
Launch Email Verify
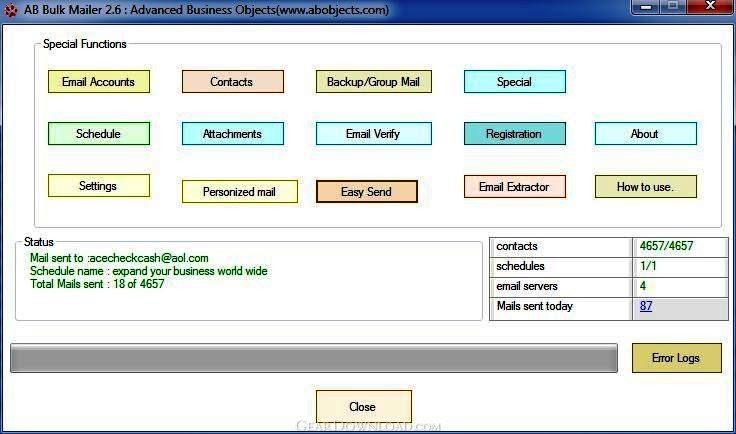[374, 134]
